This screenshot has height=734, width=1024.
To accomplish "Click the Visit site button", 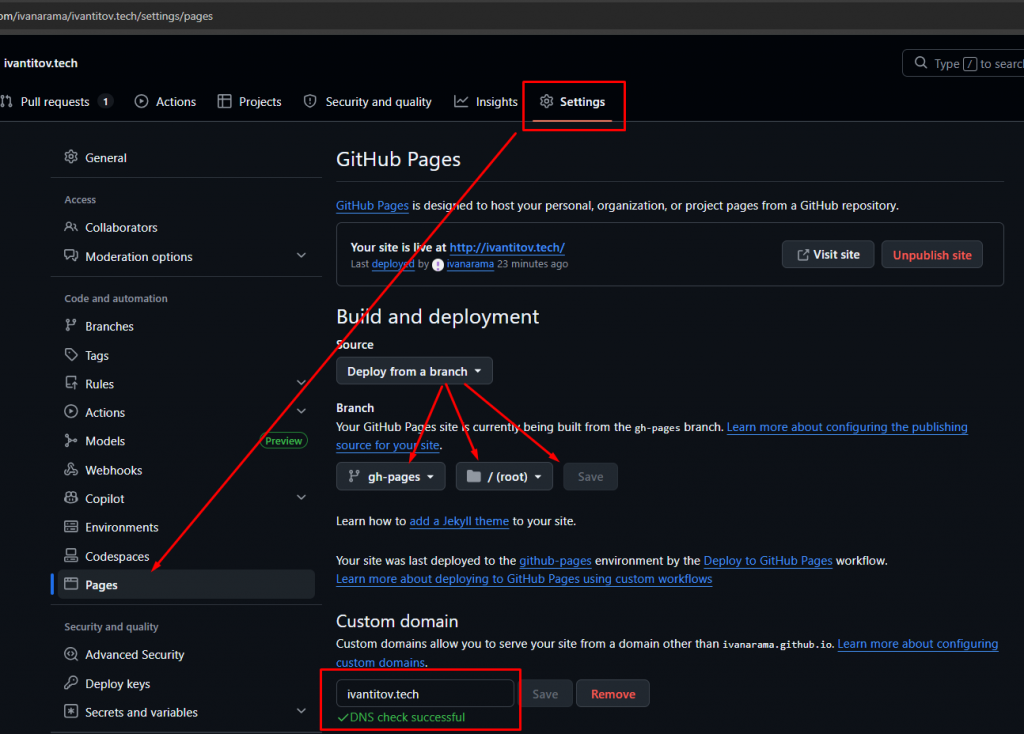I will tap(828, 255).
